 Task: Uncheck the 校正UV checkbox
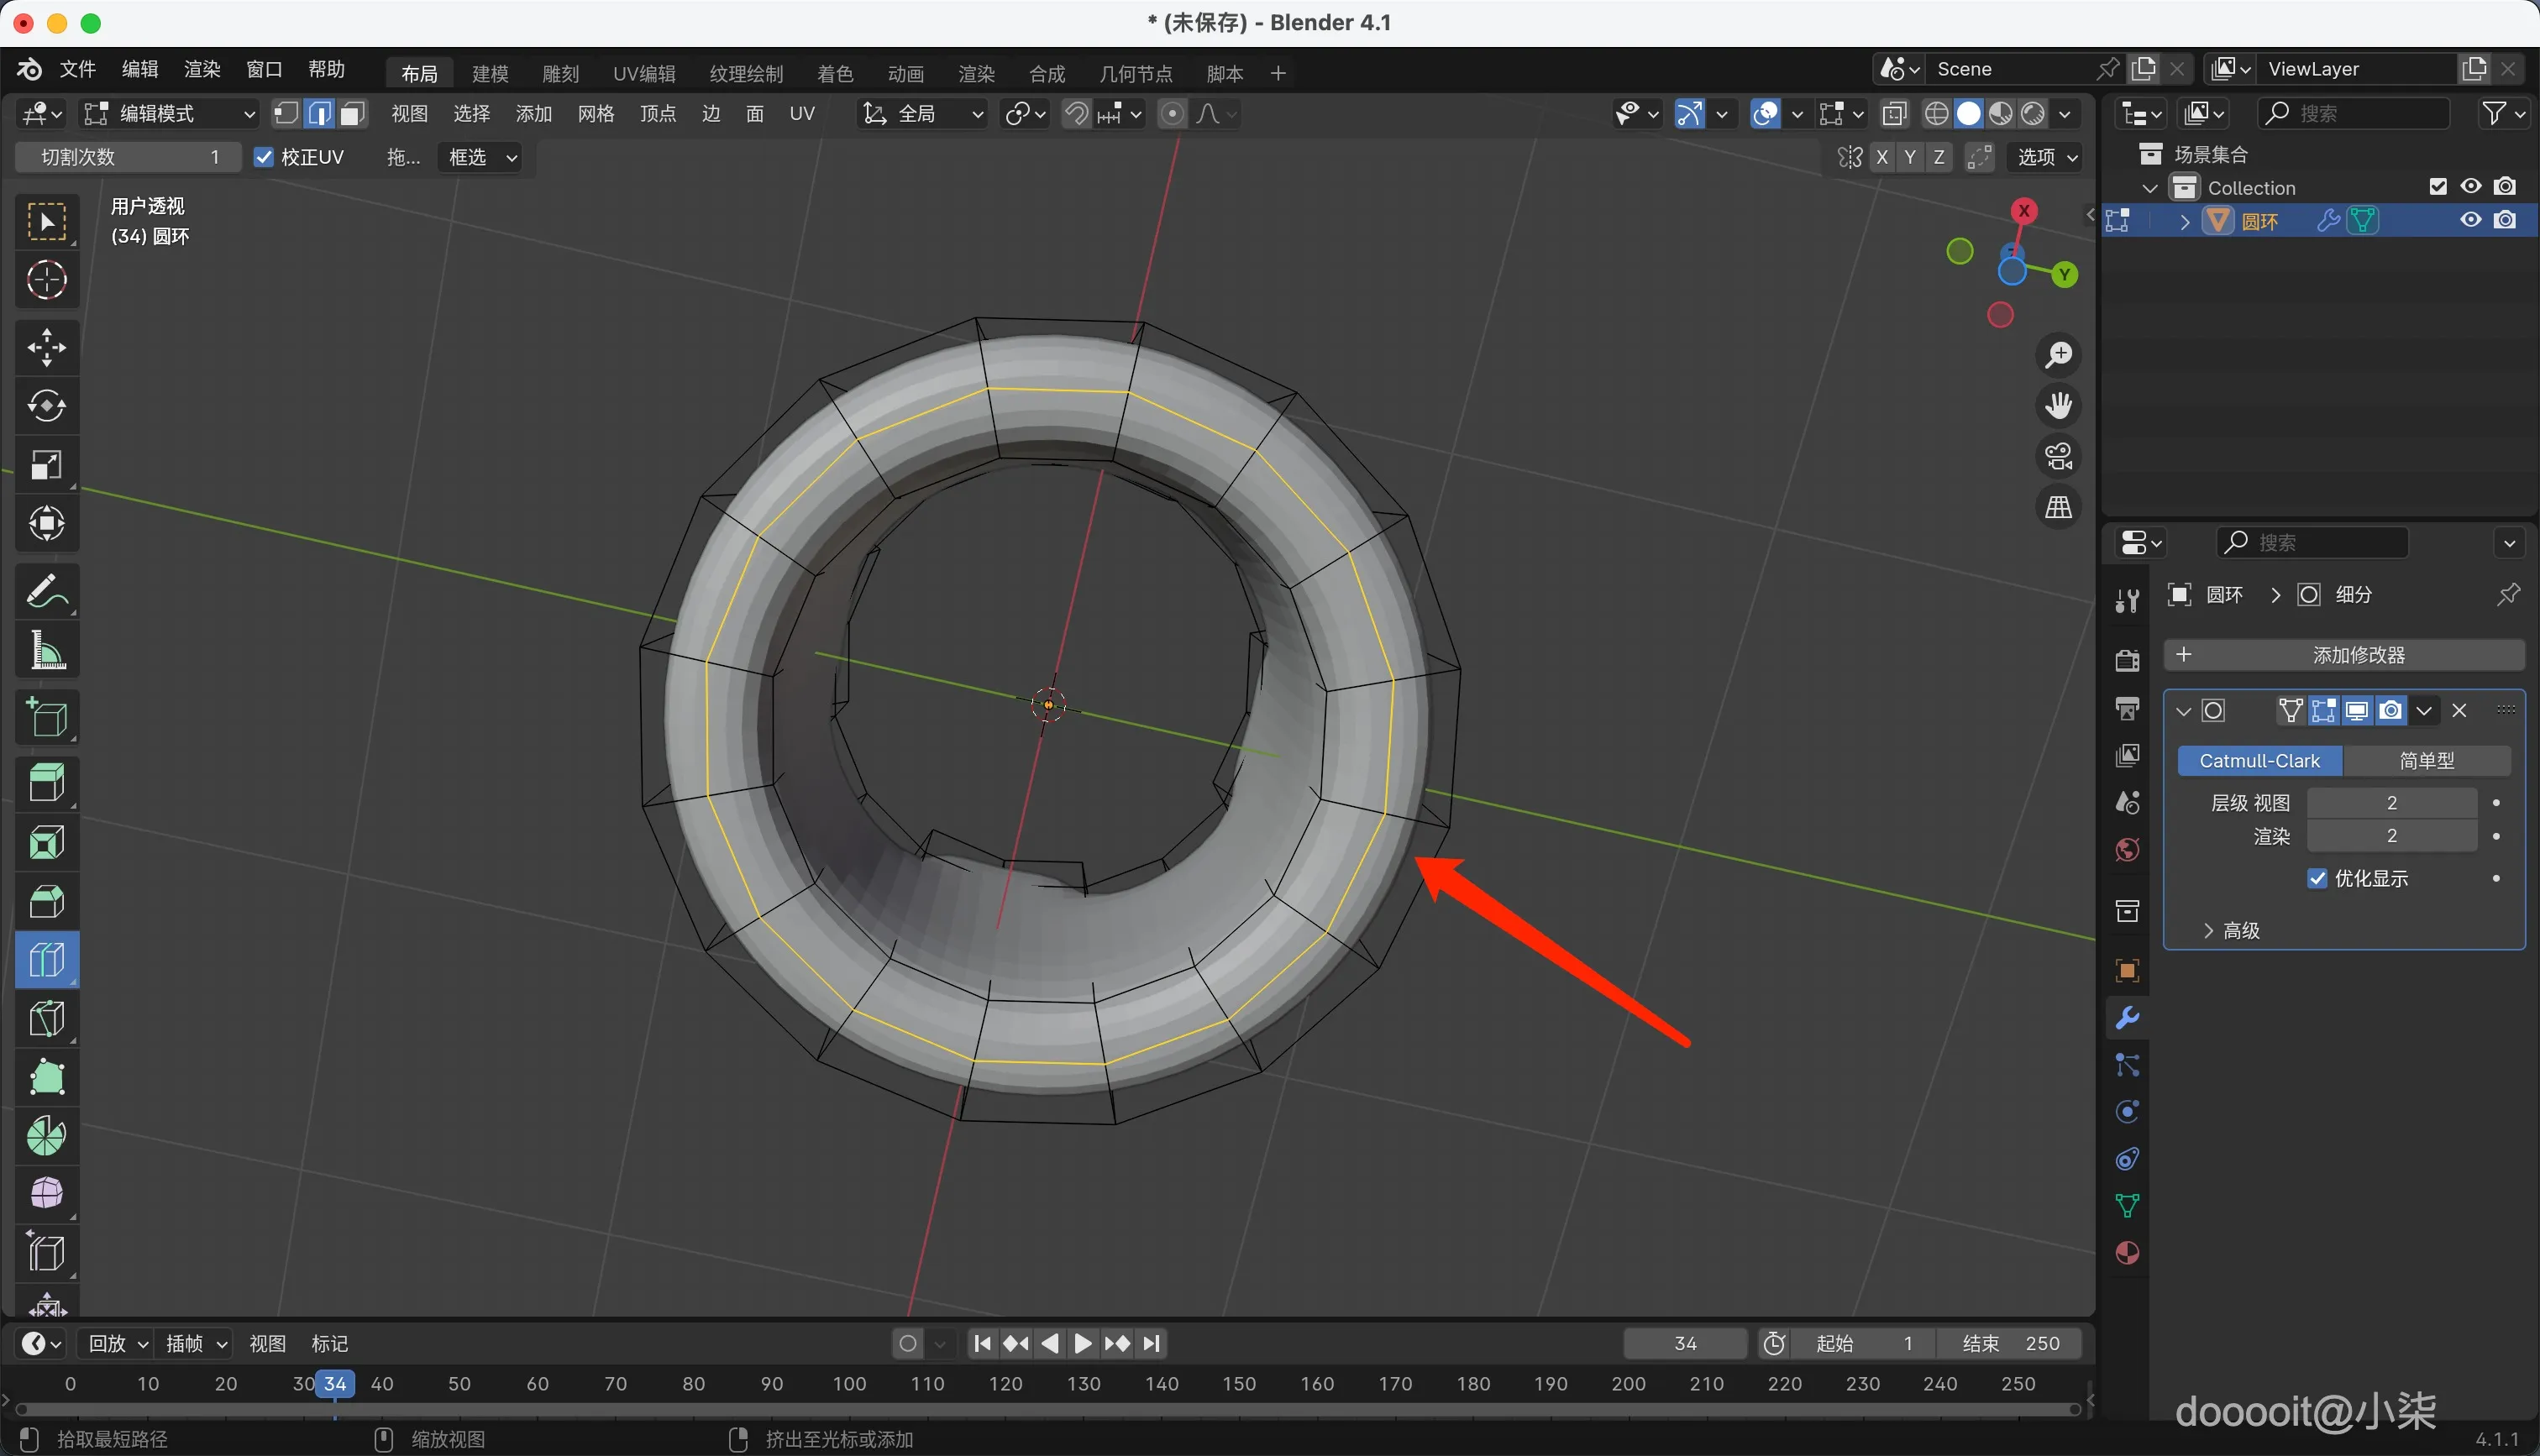[x=264, y=157]
